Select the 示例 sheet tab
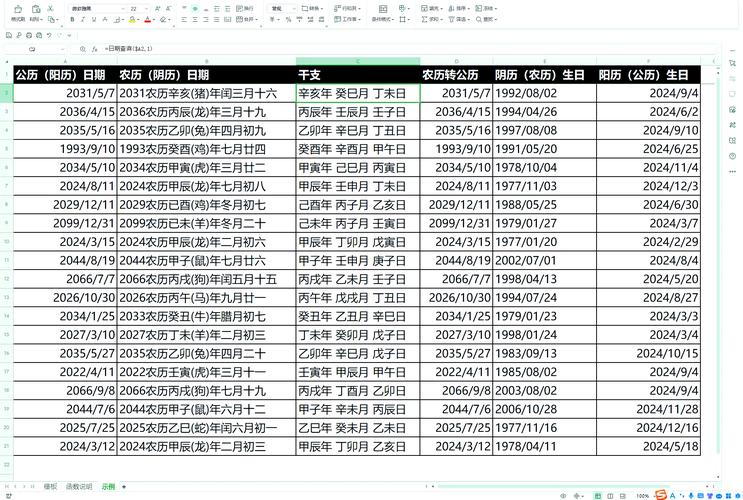Viewport: 743px width, 500px height. click(x=108, y=486)
